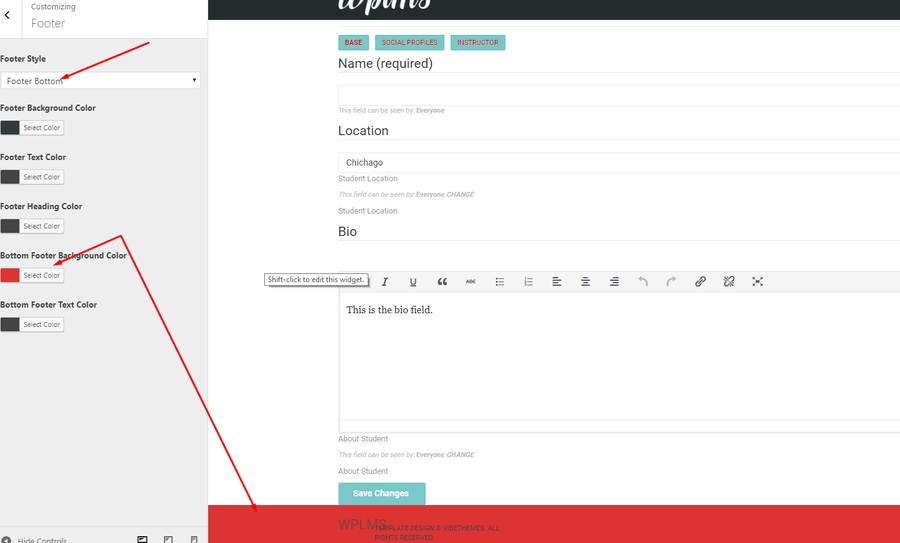
Task: Insert bulleted list in Bio editor
Action: [499, 281]
